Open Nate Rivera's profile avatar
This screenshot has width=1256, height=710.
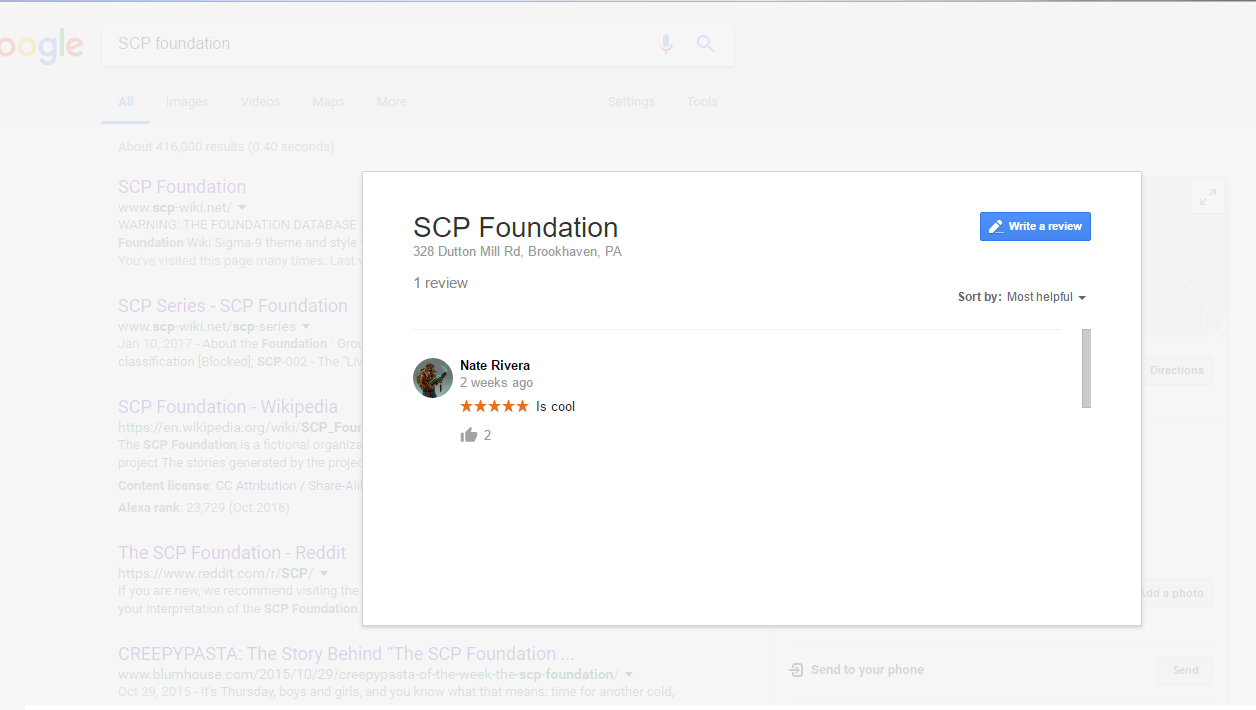coord(433,378)
